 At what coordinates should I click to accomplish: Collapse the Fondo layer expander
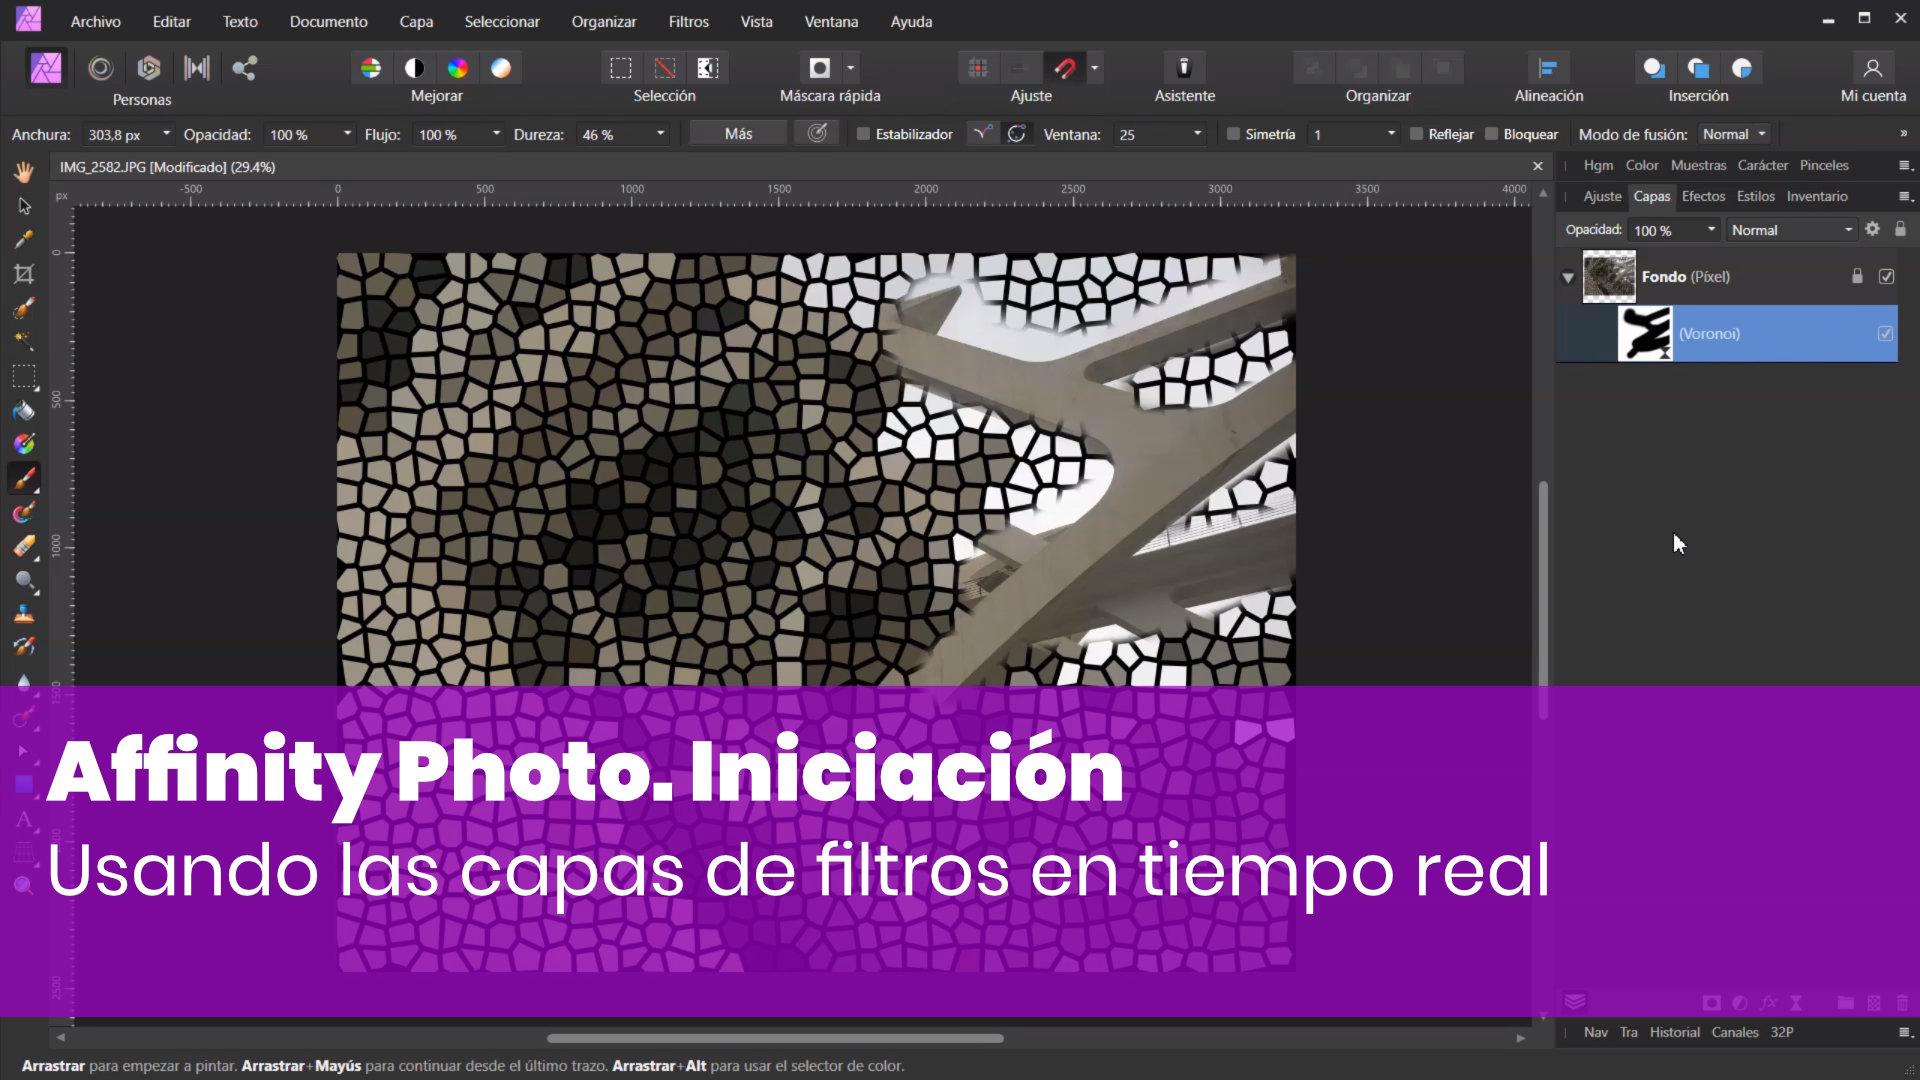coord(1568,278)
